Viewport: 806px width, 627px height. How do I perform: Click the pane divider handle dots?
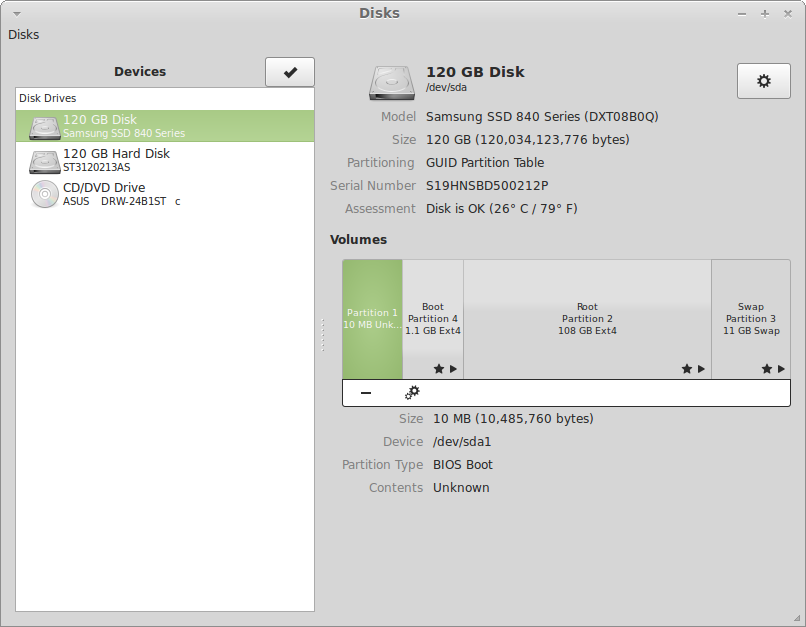click(323, 335)
